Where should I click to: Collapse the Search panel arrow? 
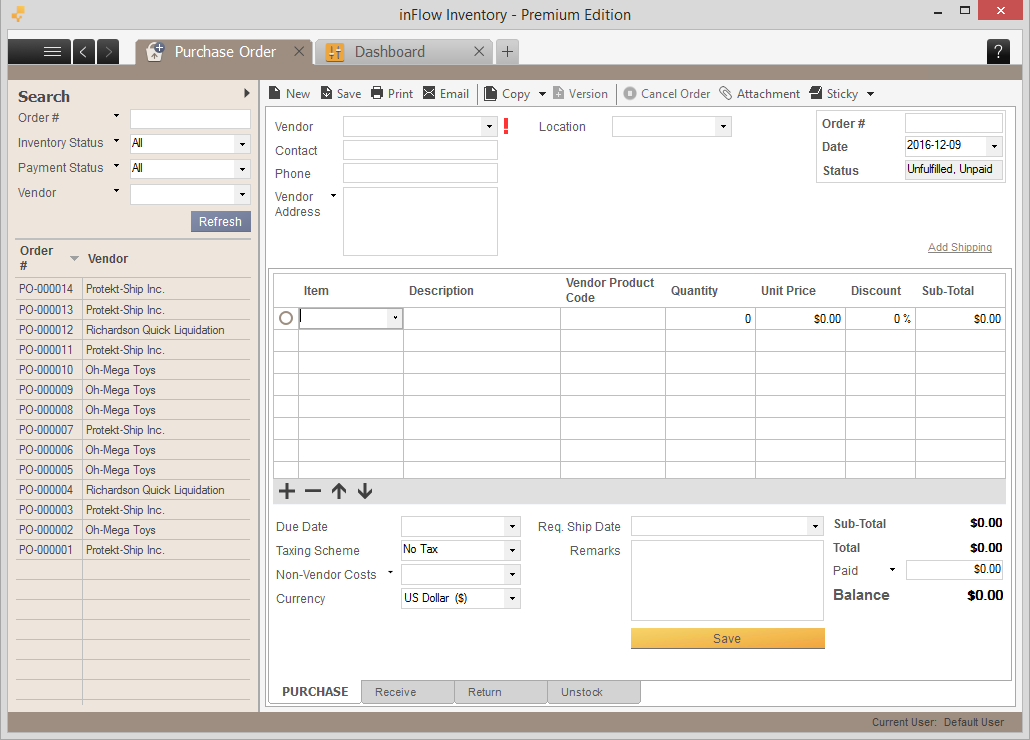tap(246, 93)
